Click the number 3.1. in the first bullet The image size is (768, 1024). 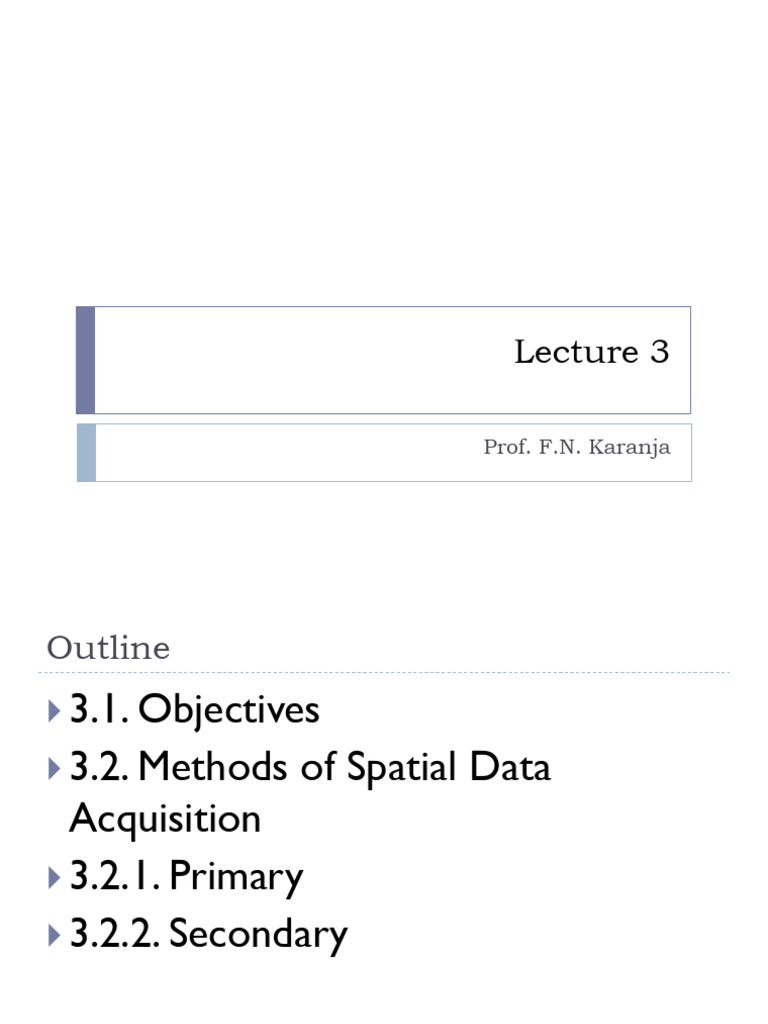click(100, 710)
